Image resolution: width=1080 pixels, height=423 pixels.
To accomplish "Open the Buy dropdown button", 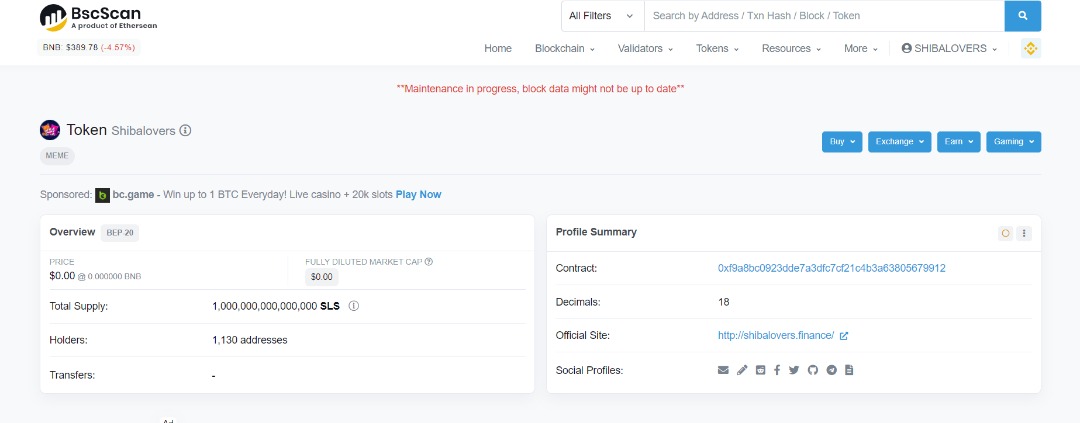I will (x=842, y=142).
